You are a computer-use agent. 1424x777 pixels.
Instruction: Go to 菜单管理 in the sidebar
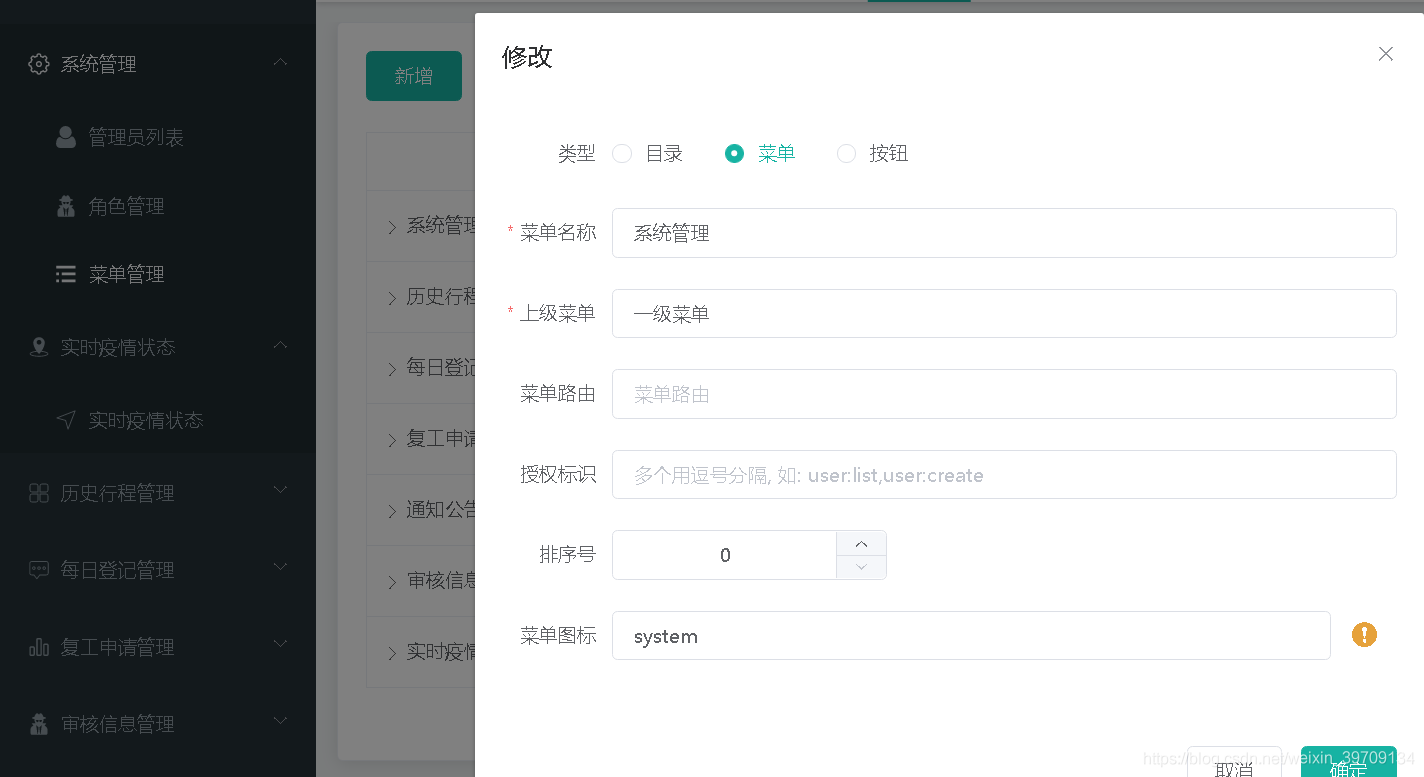[x=126, y=274]
